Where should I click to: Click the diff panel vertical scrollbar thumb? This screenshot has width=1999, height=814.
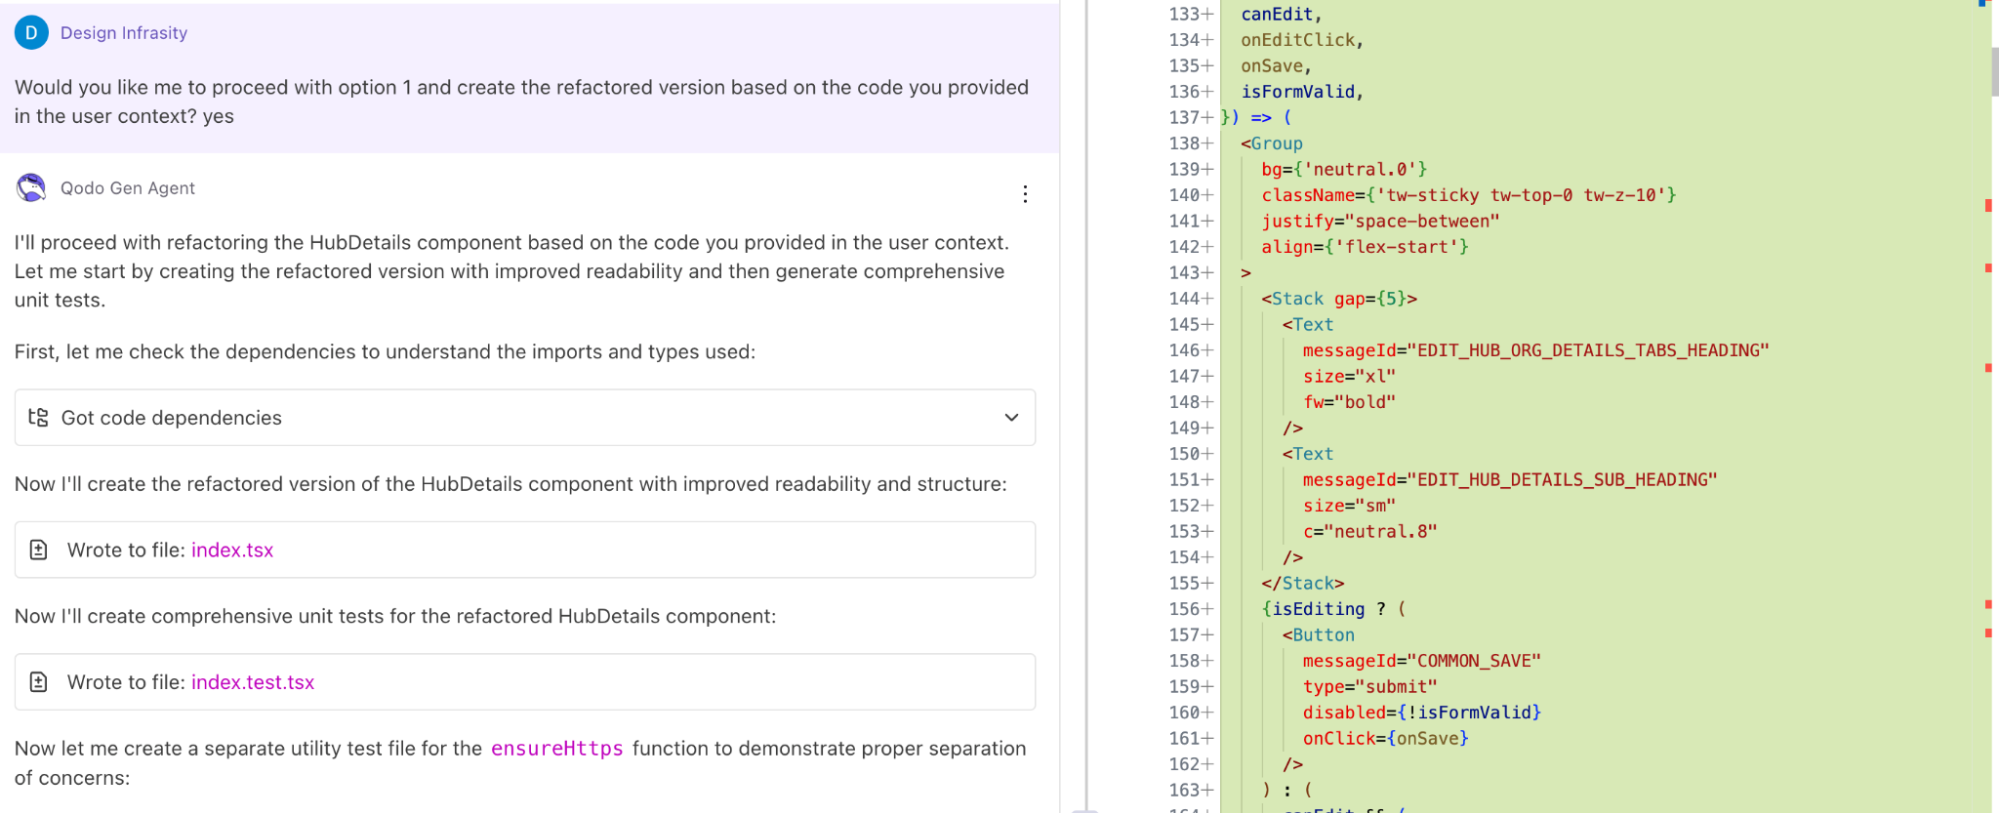[1994, 72]
